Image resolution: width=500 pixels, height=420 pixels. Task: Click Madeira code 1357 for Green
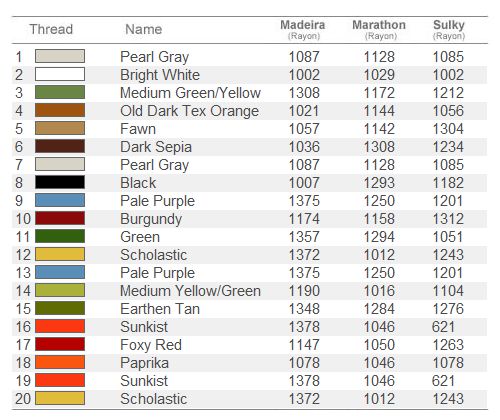(x=304, y=237)
